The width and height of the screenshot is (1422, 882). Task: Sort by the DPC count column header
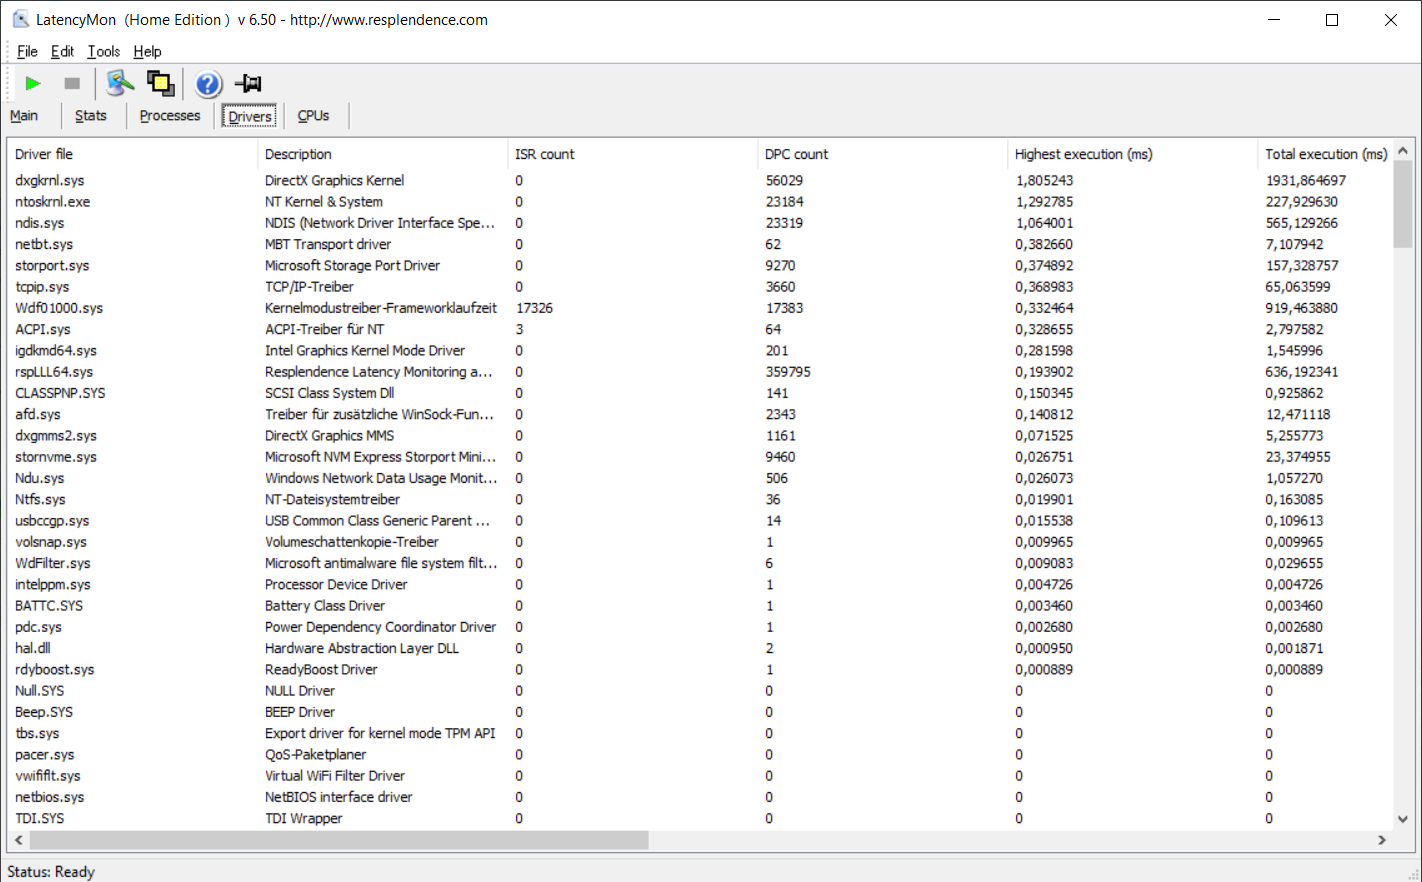click(796, 154)
